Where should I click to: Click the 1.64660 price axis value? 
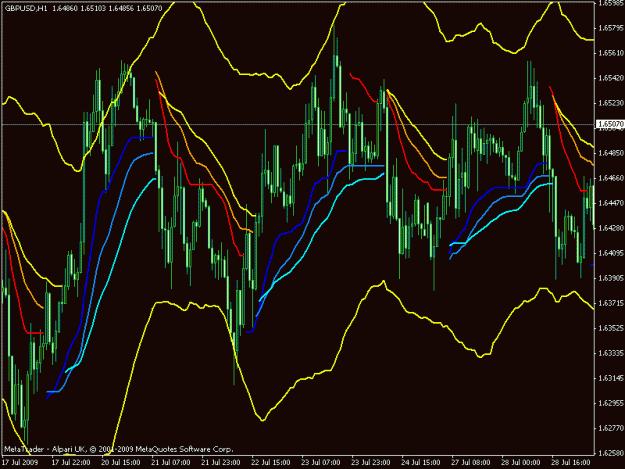pyautogui.click(x=611, y=178)
